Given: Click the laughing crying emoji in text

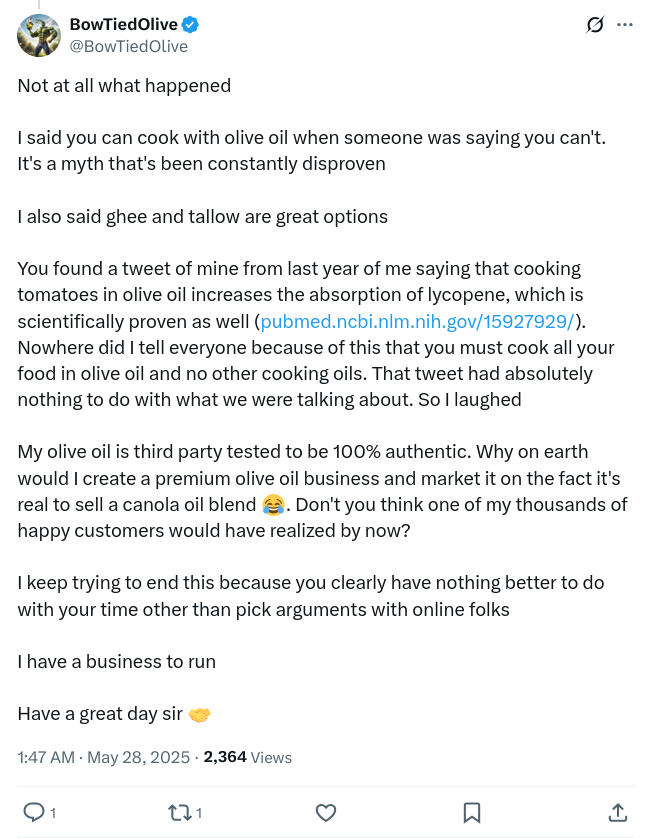Looking at the screenshot, I should coord(273,505).
